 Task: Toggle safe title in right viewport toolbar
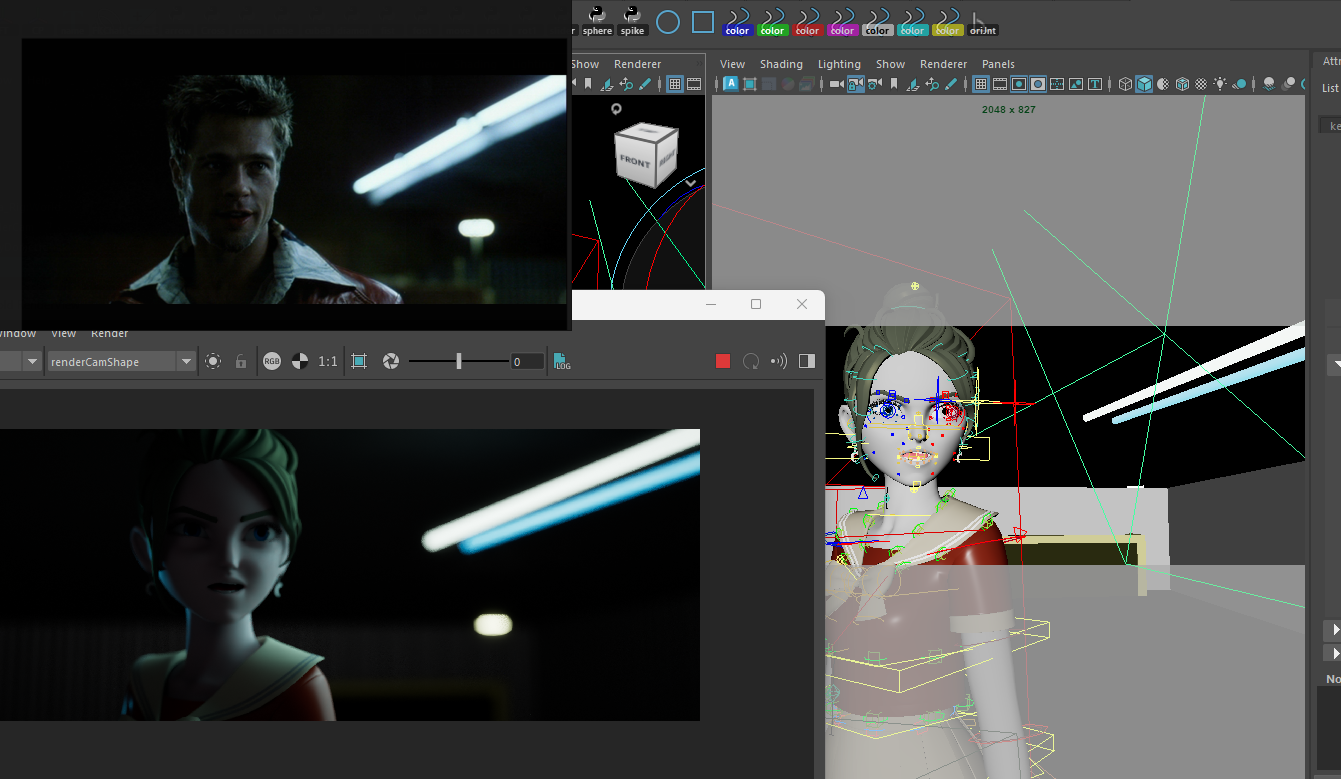point(1095,84)
